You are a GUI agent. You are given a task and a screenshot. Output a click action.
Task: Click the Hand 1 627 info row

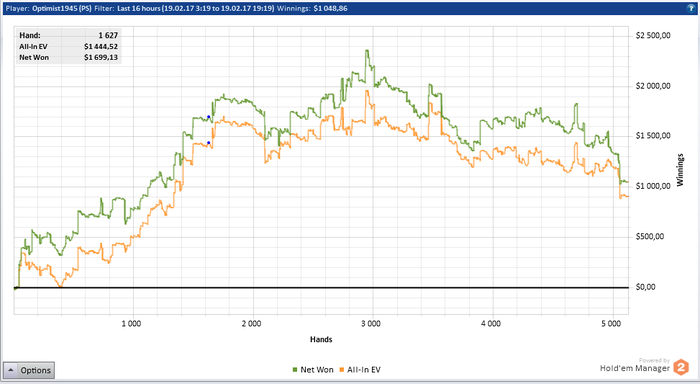68,35
